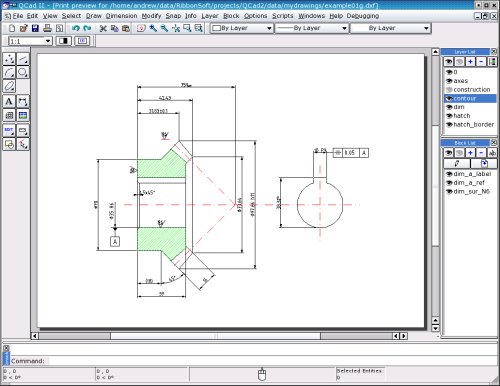The image size is (500, 386).
Task: Open the print scale 1:1 dropdown
Action: (x=30, y=41)
